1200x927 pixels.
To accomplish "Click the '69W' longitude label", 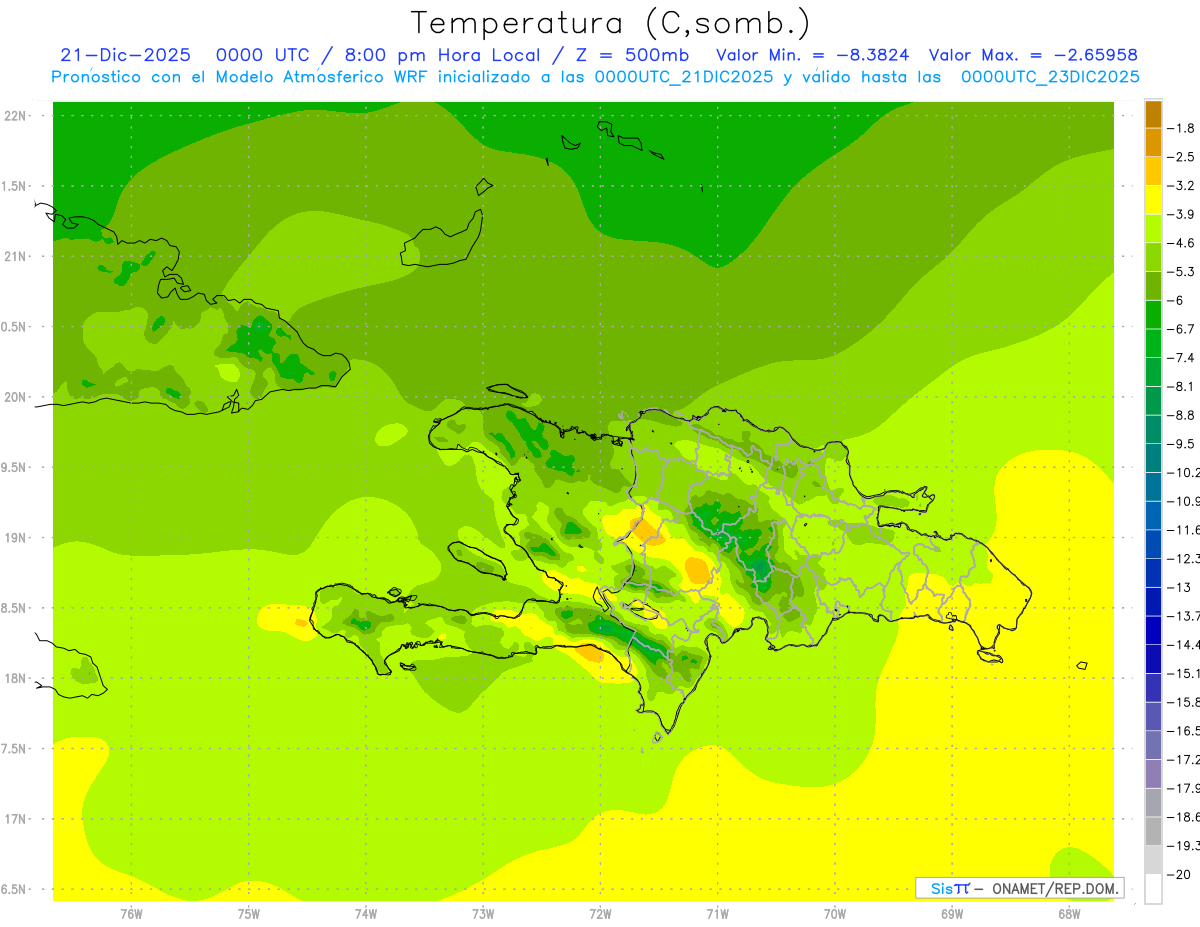I will tap(952, 914).
